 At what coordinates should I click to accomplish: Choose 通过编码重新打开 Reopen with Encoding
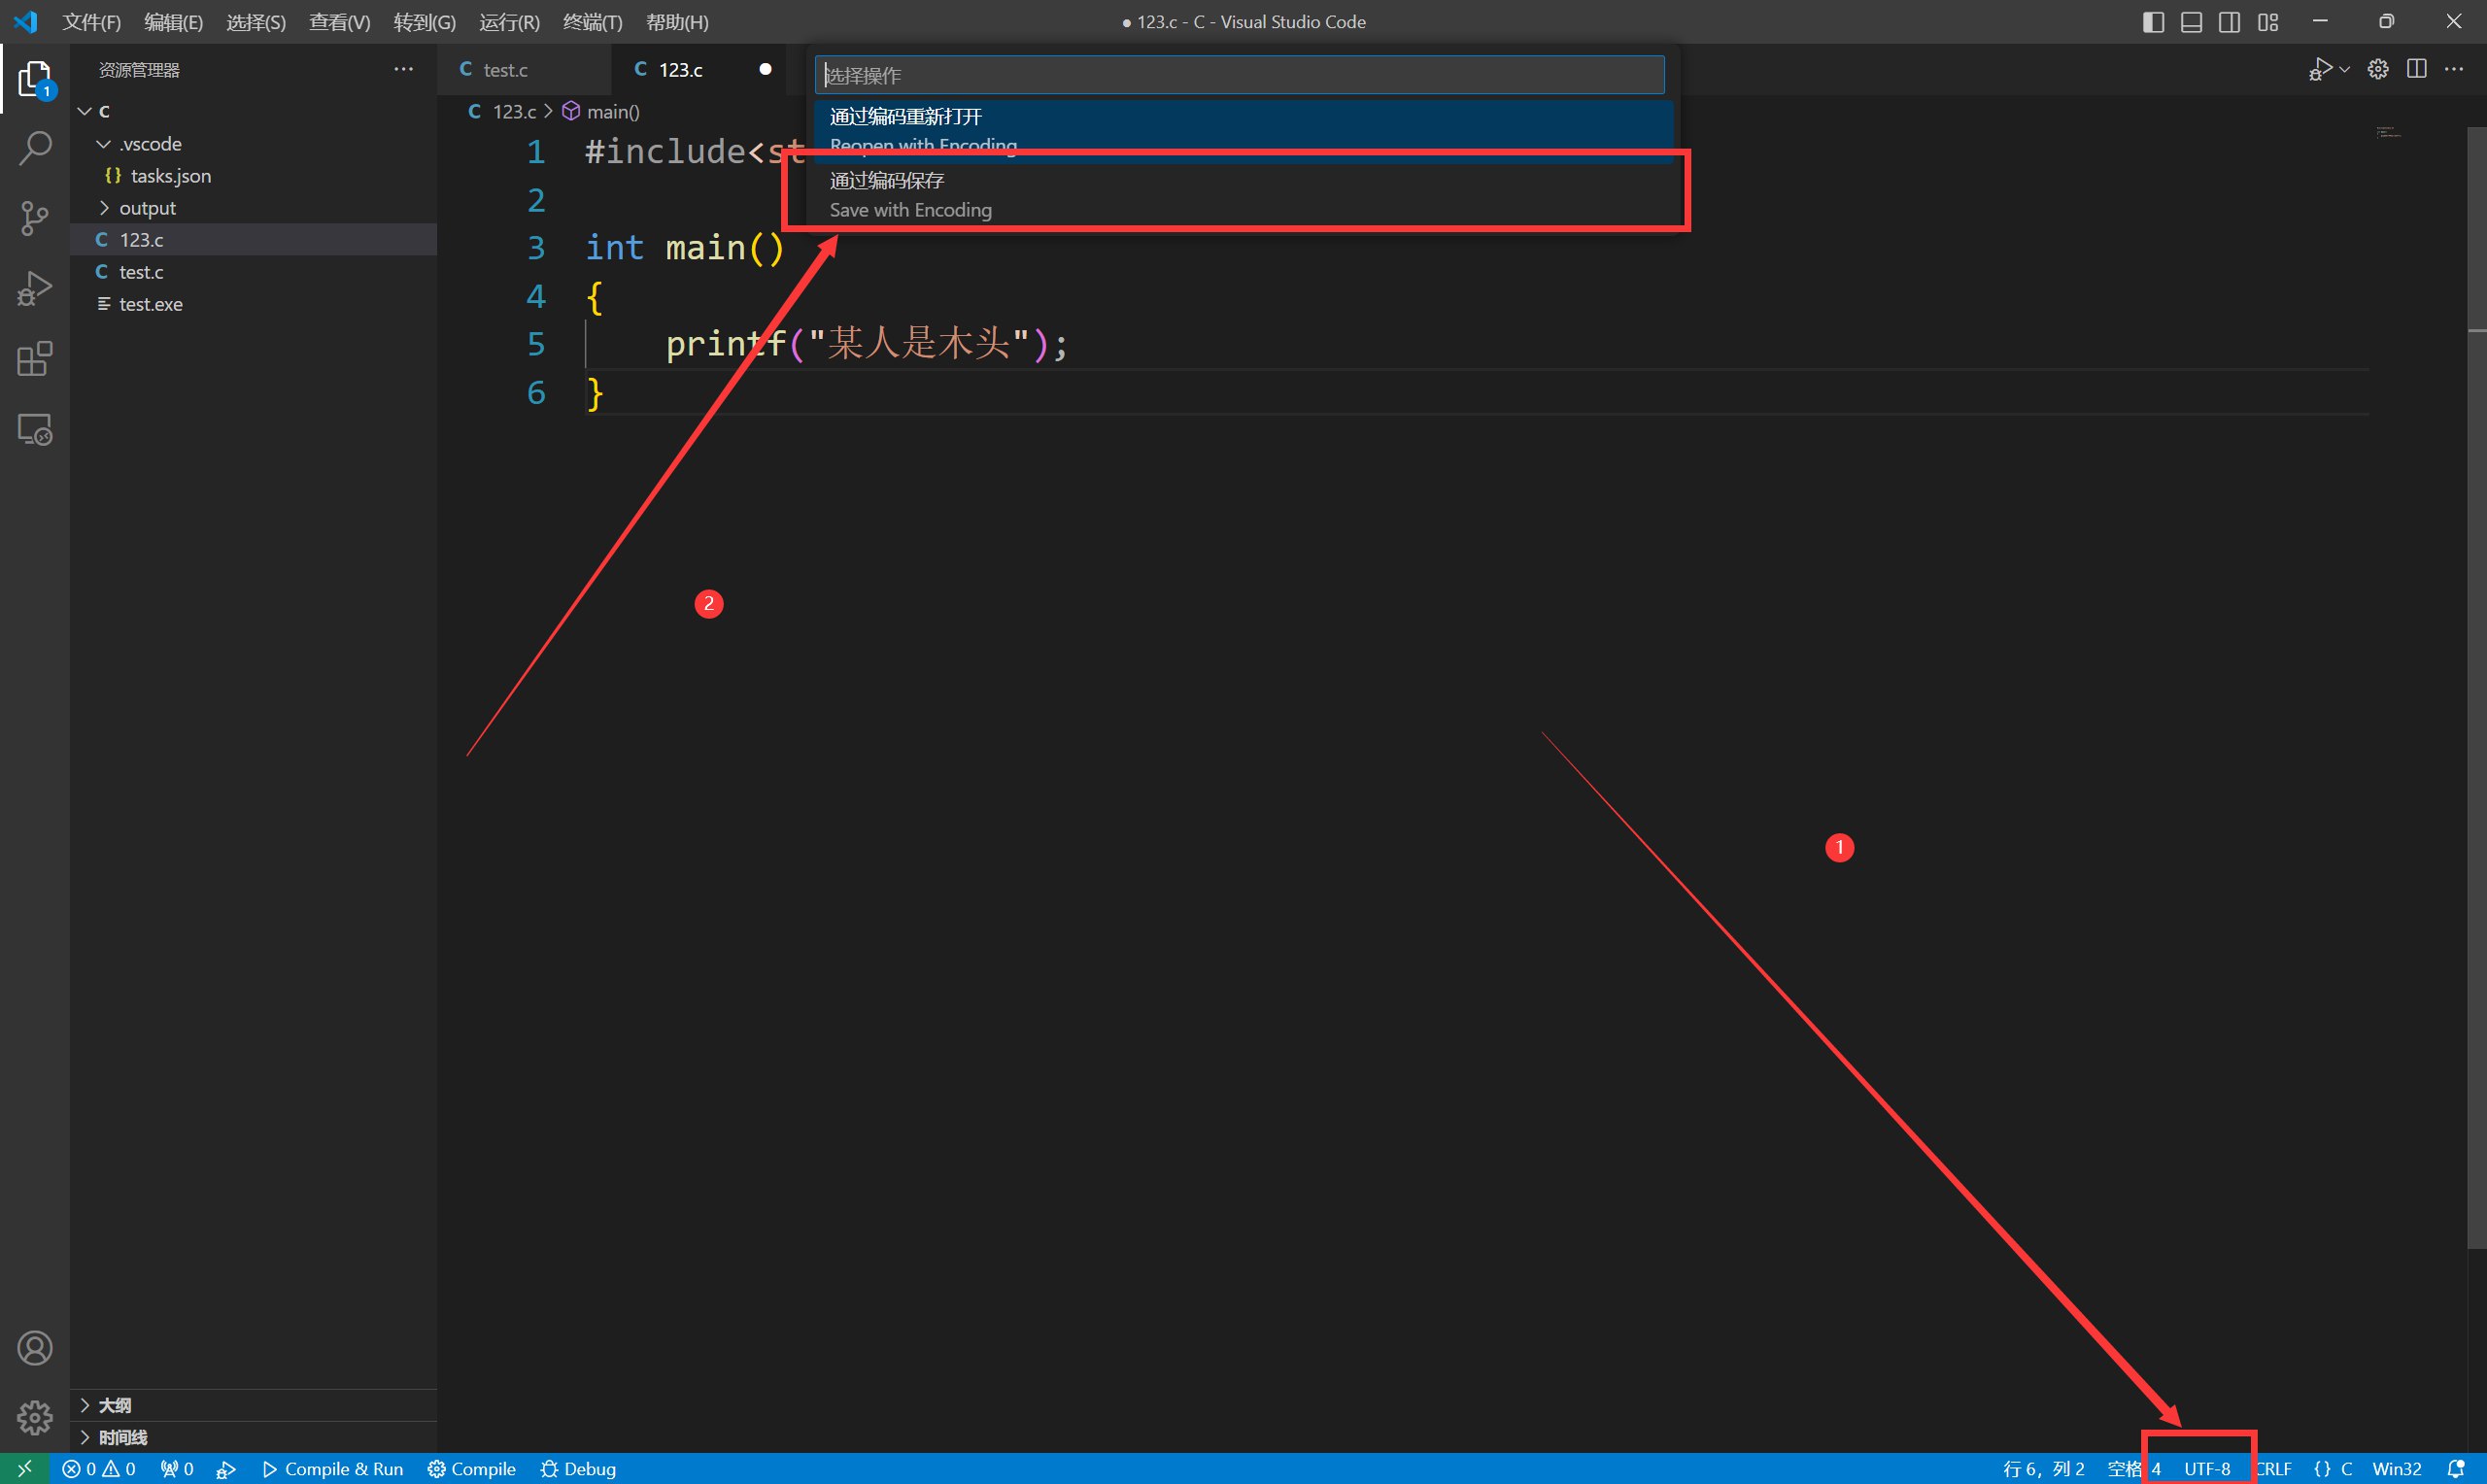pos(1243,130)
